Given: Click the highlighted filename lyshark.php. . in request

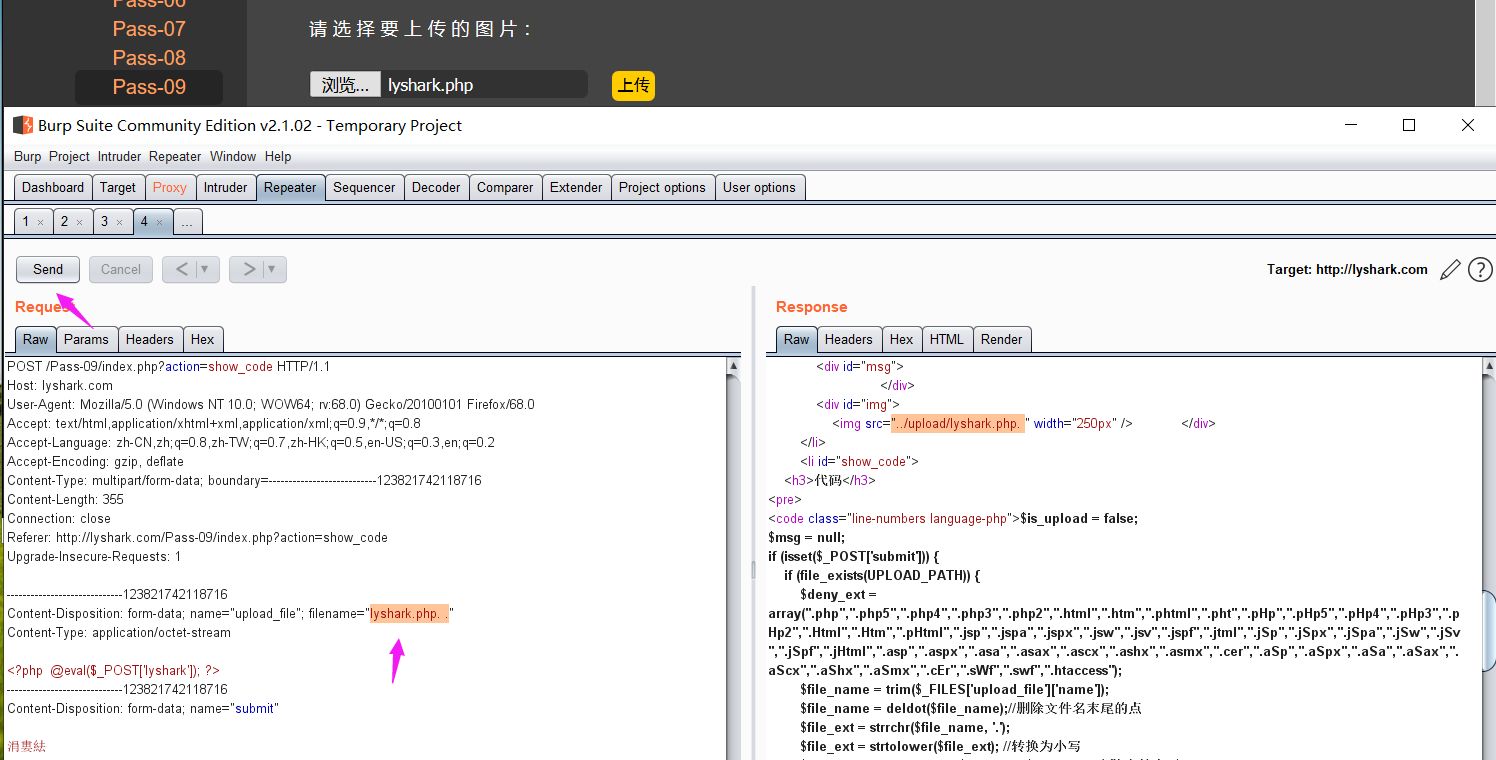Looking at the screenshot, I should (410, 613).
